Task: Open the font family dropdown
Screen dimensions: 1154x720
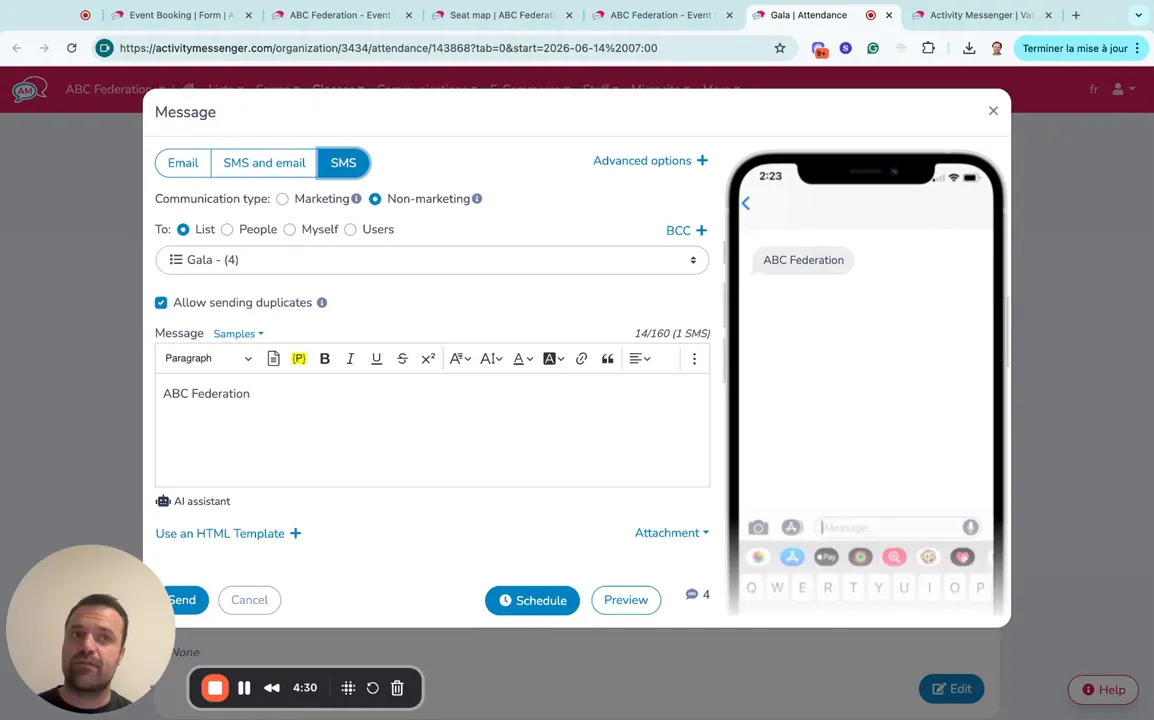Action: (460, 359)
